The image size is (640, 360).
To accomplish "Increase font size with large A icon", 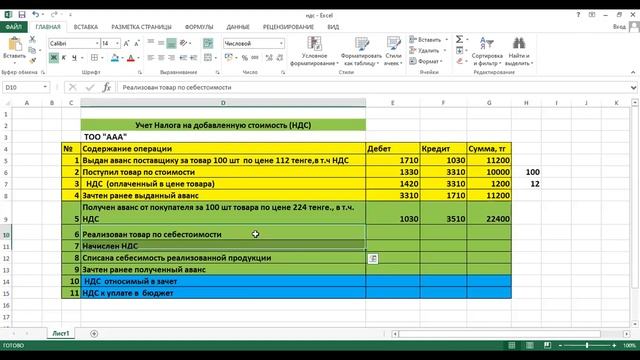I will point(127,43).
